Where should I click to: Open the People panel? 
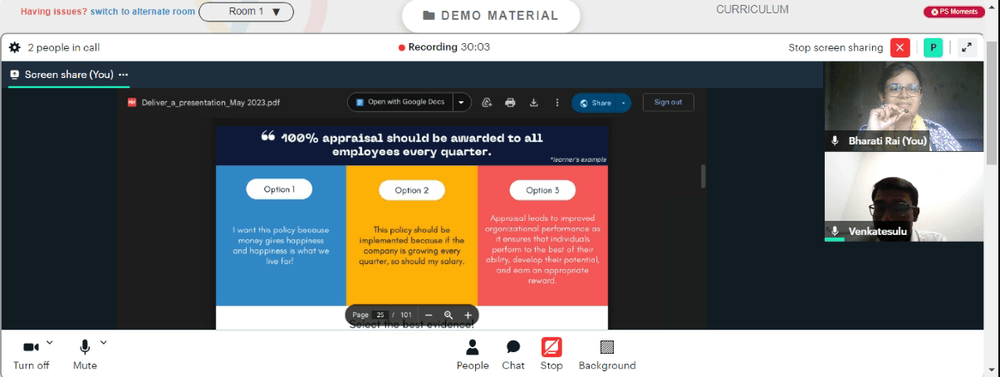click(x=473, y=355)
